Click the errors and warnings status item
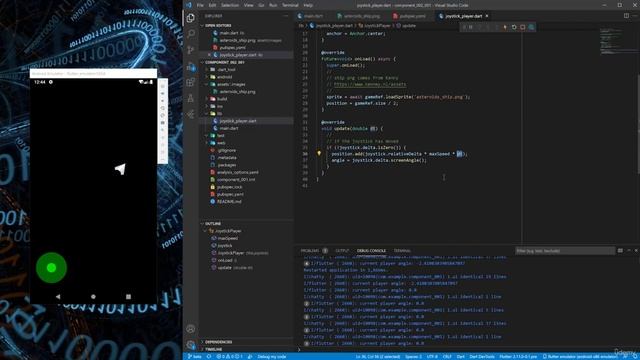This screenshot has width=640, height=360. [x=229, y=356]
